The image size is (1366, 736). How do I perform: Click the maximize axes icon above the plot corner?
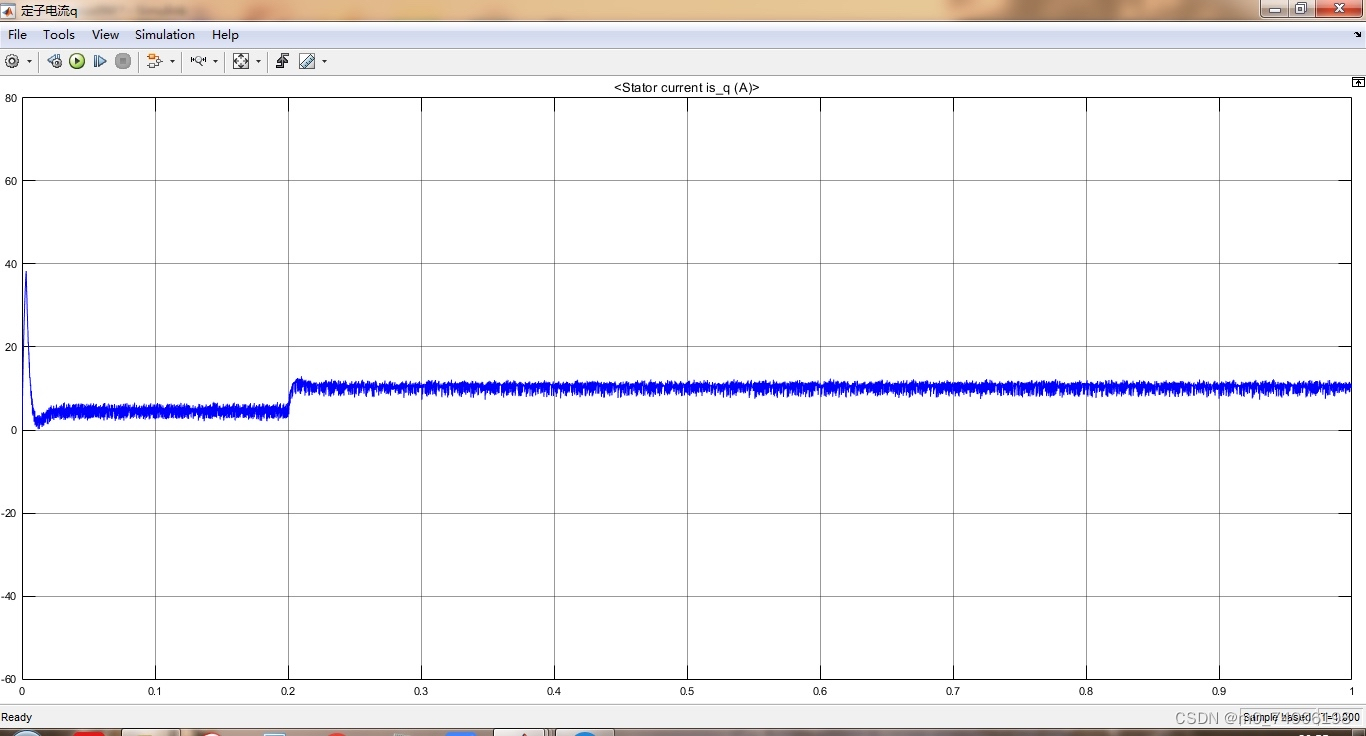(1358, 82)
